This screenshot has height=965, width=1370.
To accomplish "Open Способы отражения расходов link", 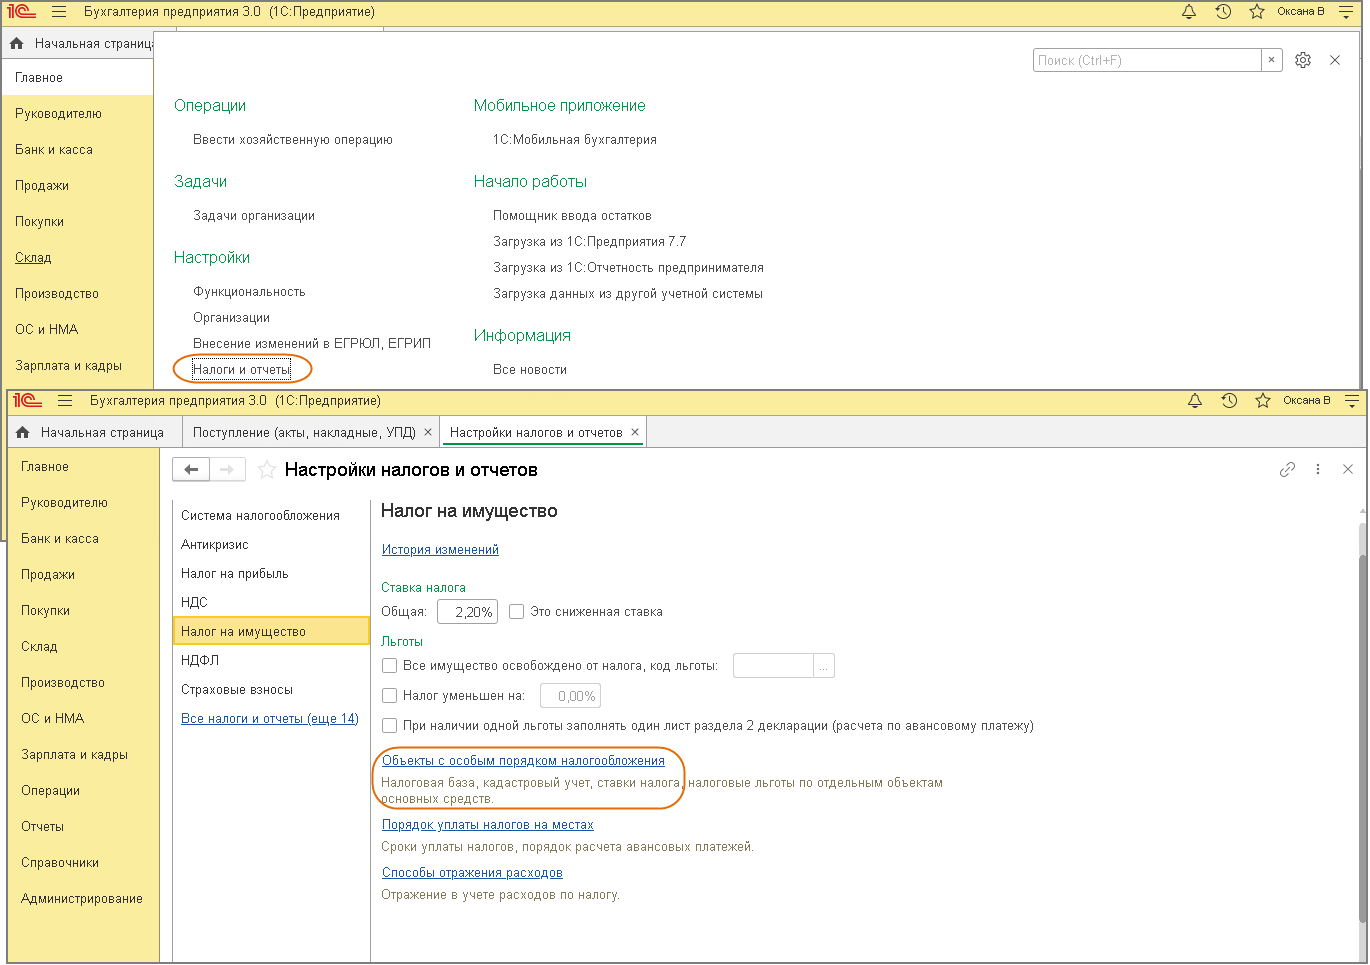I will (472, 872).
